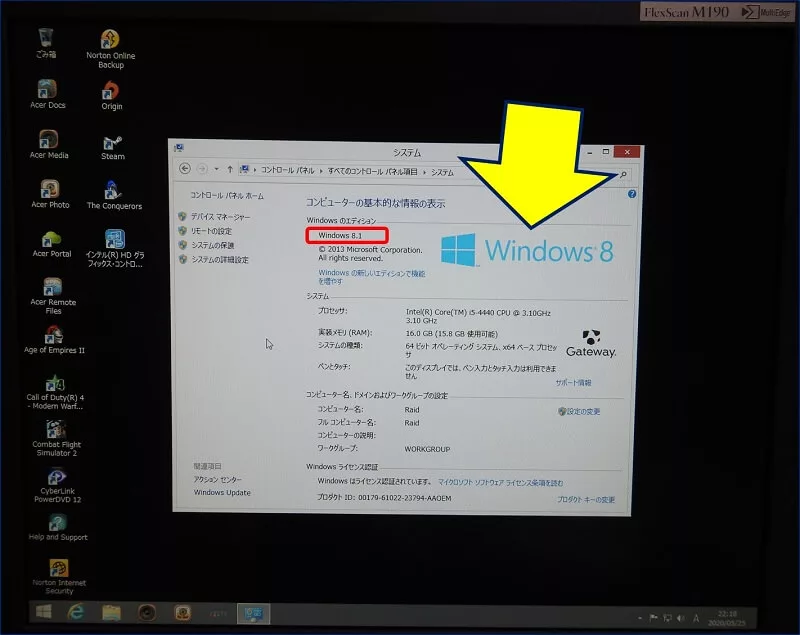Screen dimensions: 800x635
Task: Open recent locations dropdown arrow
Action: (x=216, y=169)
